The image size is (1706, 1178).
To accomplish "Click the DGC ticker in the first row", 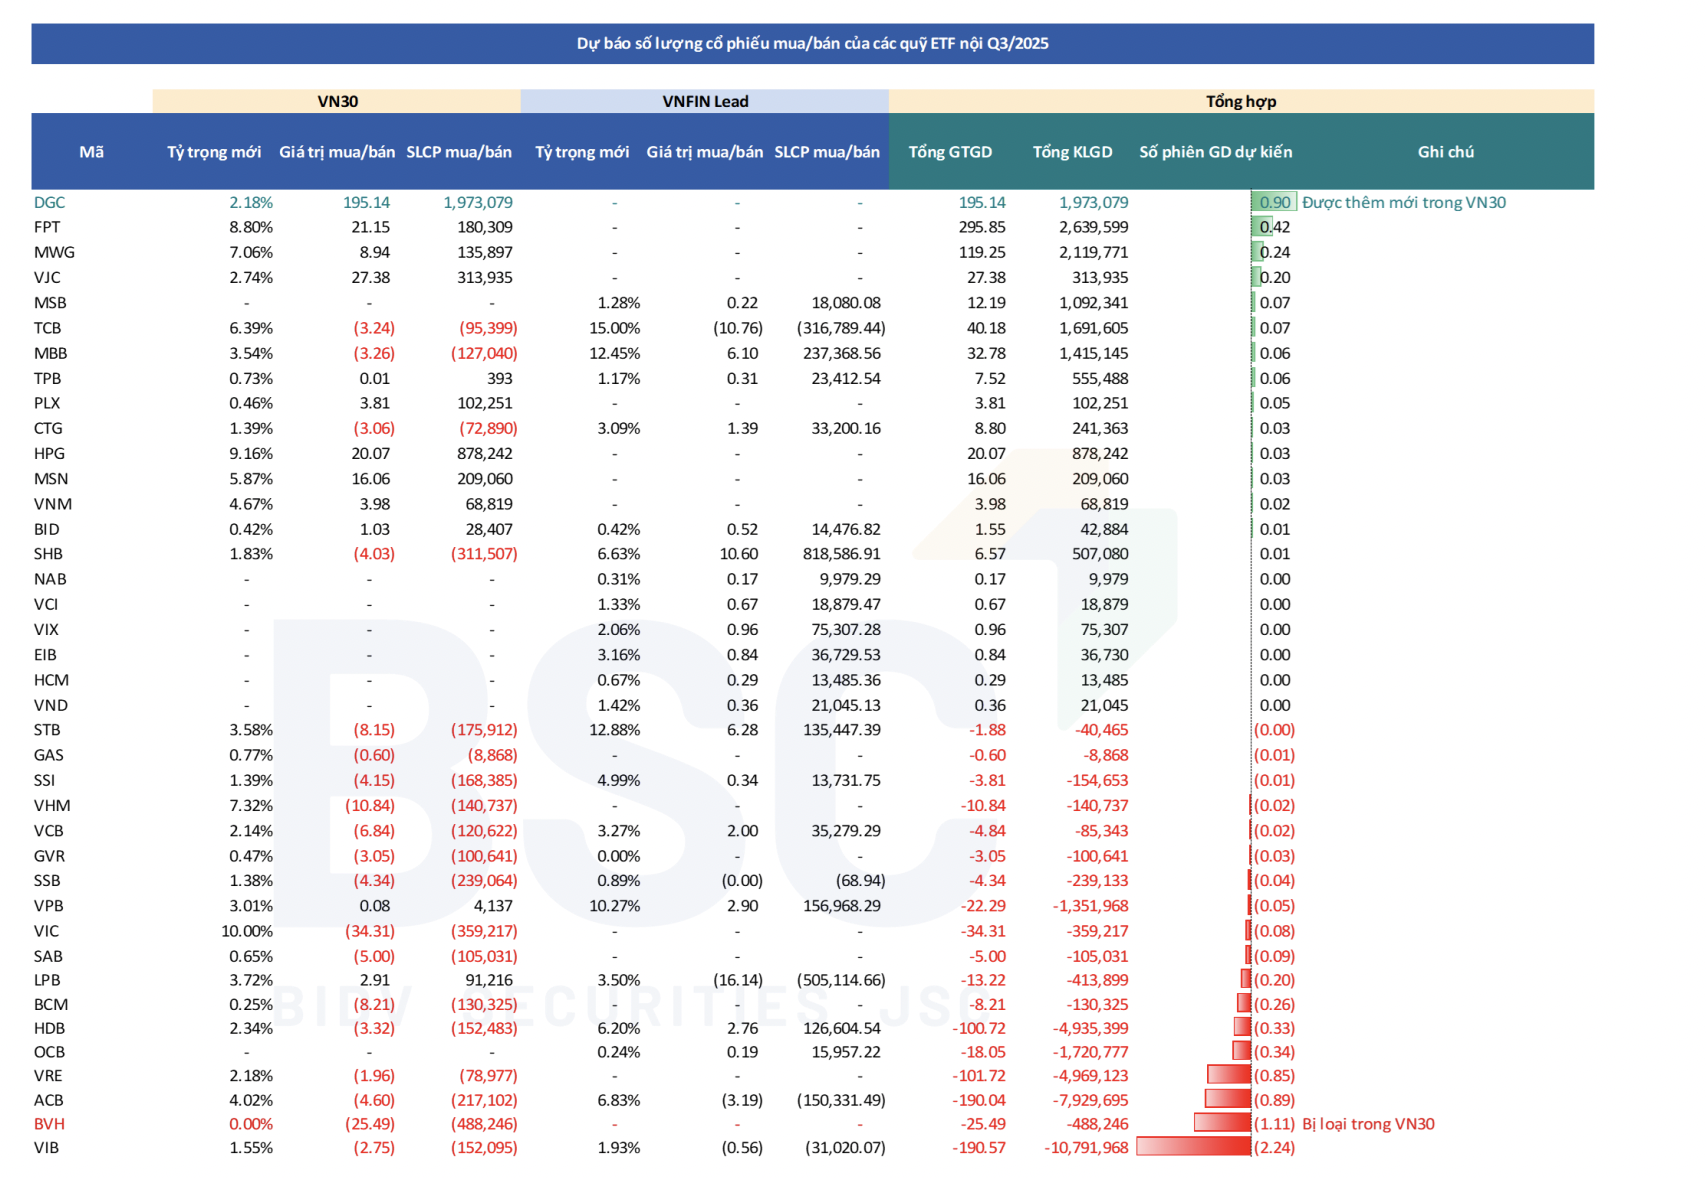I will [x=49, y=202].
